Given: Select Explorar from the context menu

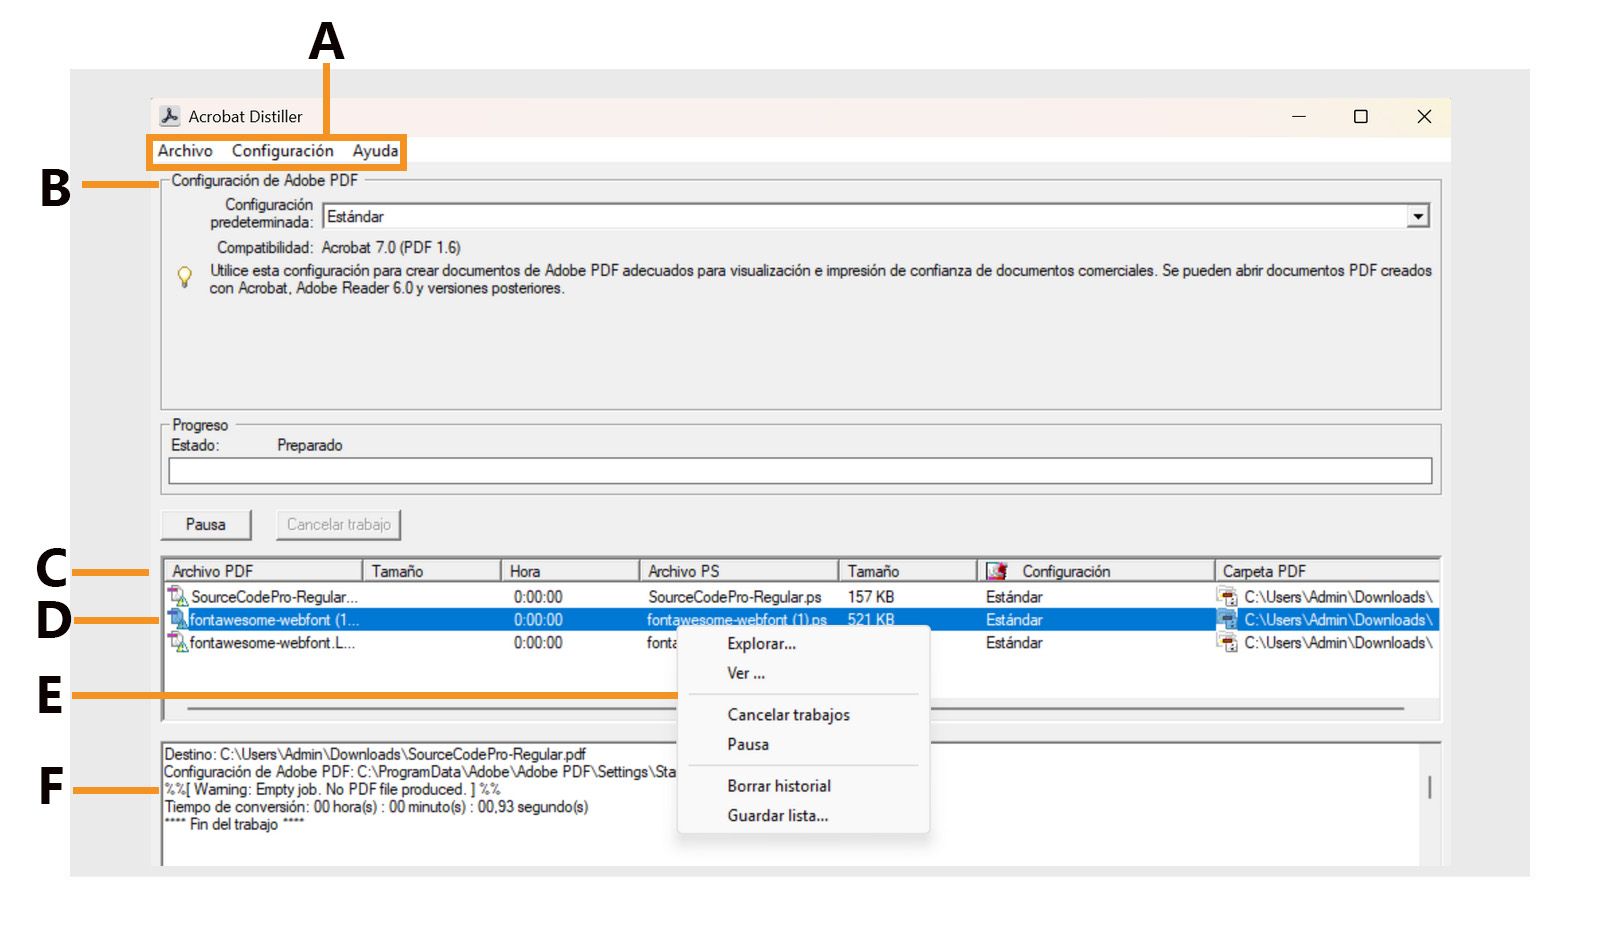Looking at the screenshot, I should [x=762, y=644].
